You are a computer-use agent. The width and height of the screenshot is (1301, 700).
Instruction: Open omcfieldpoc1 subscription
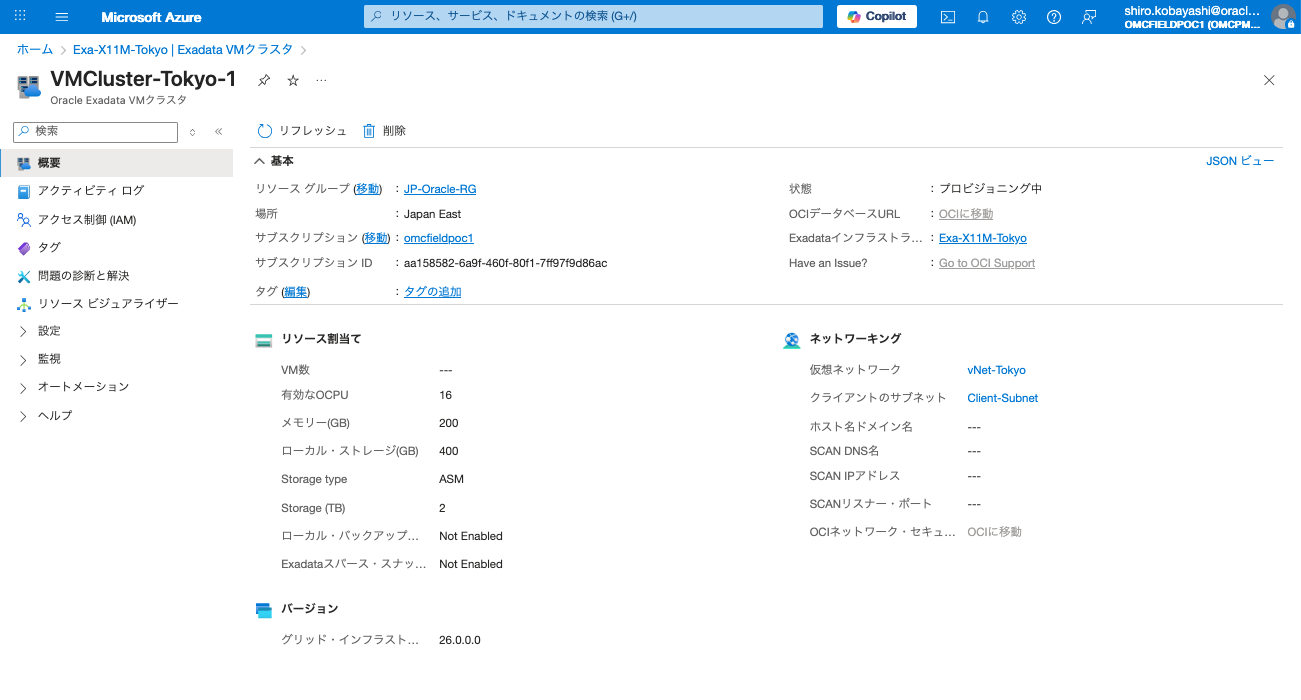(x=438, y=238)
